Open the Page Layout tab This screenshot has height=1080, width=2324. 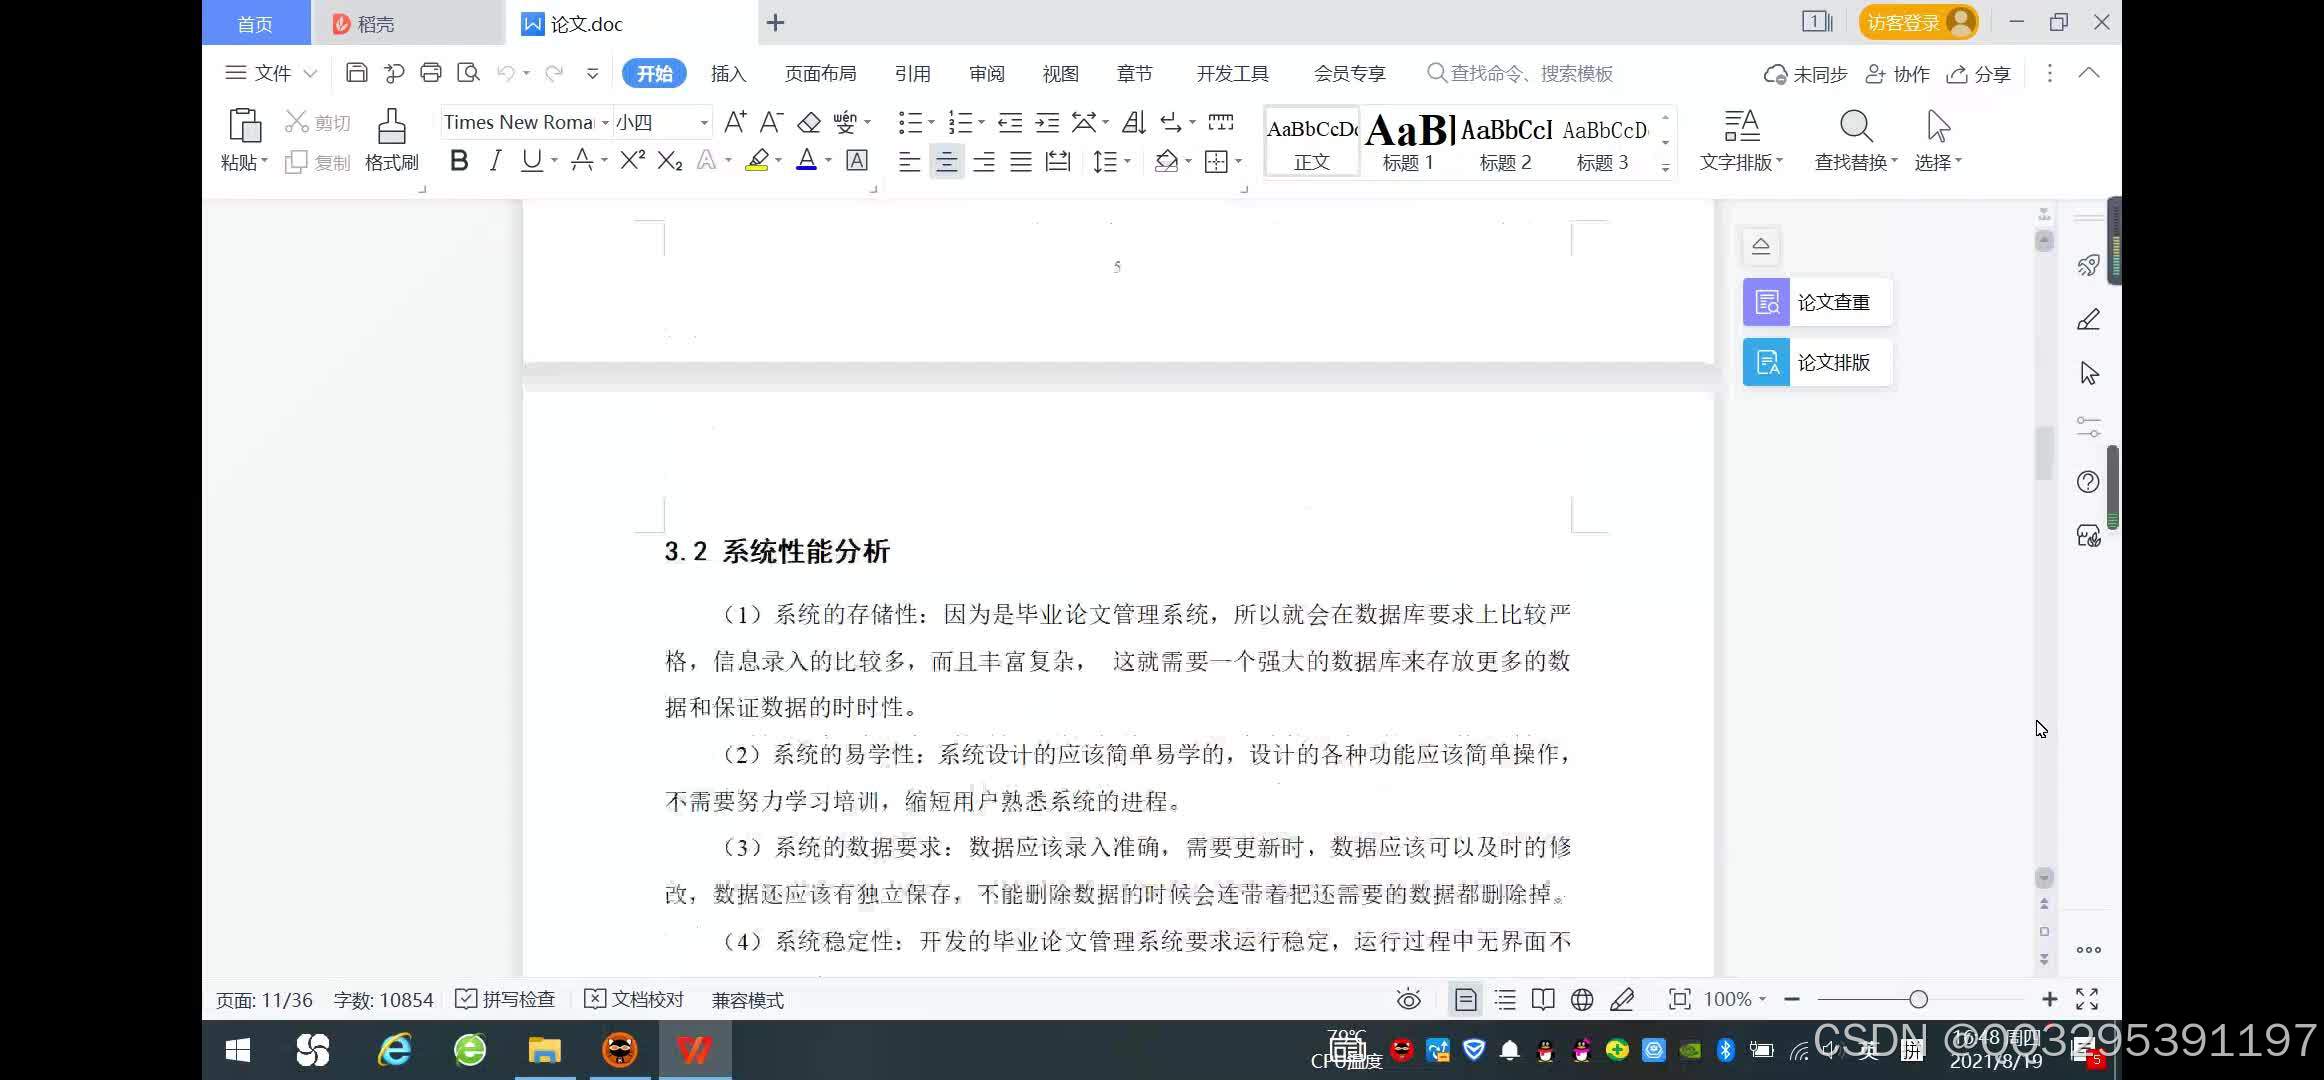820,73
